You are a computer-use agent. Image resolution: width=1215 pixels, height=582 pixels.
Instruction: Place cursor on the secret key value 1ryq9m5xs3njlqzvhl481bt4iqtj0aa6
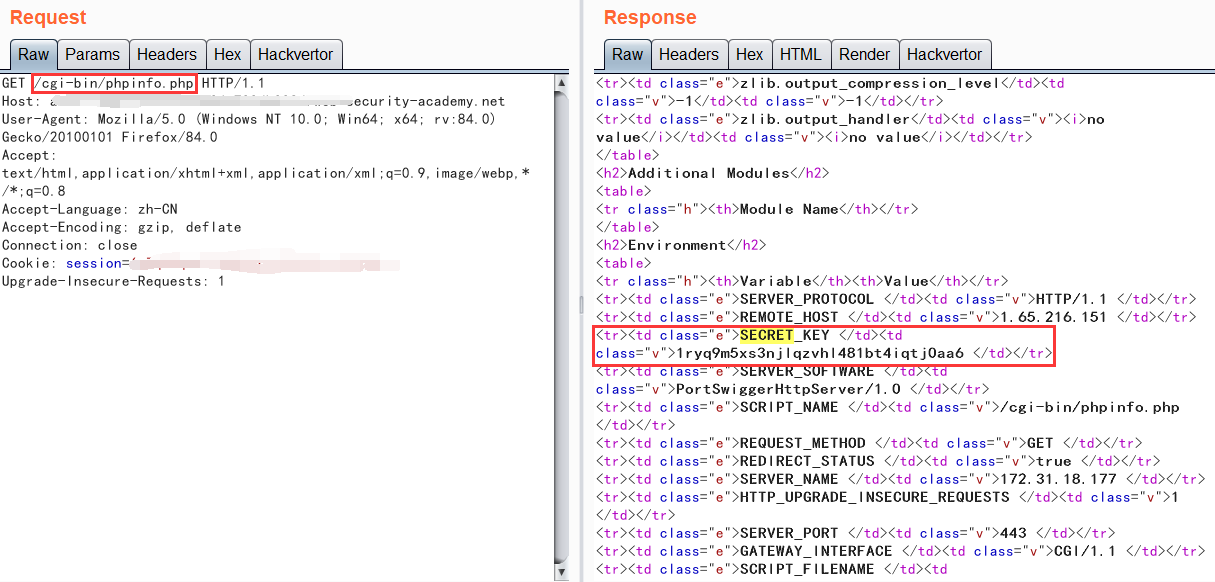point(820,353)
